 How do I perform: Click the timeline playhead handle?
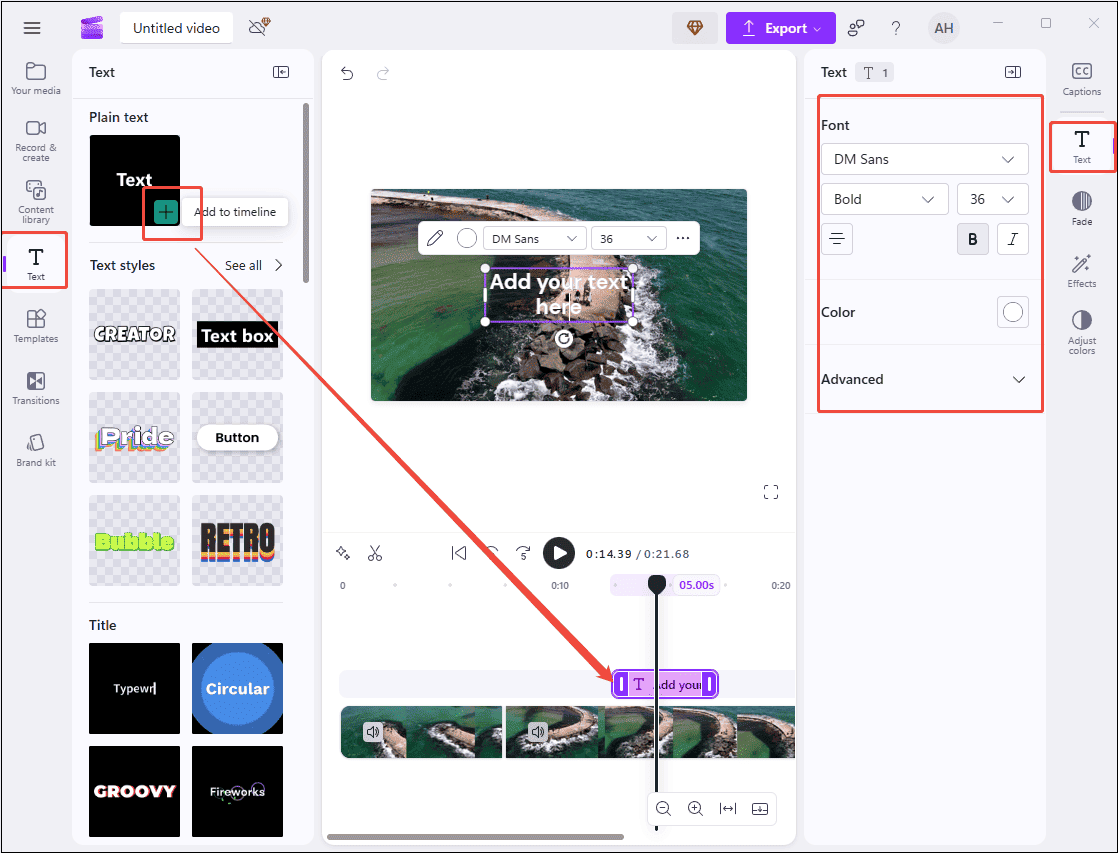coord(657,584)
